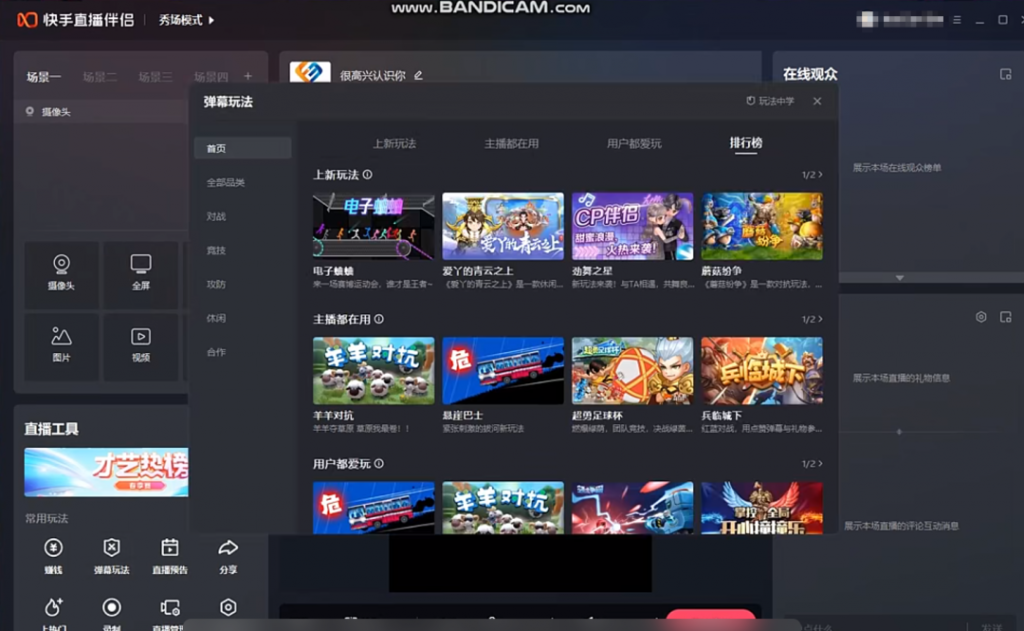Viewport: 1024px width, 631px height.
Task: Open the 玩法中学 learning link
Action: tap(771, 101)
